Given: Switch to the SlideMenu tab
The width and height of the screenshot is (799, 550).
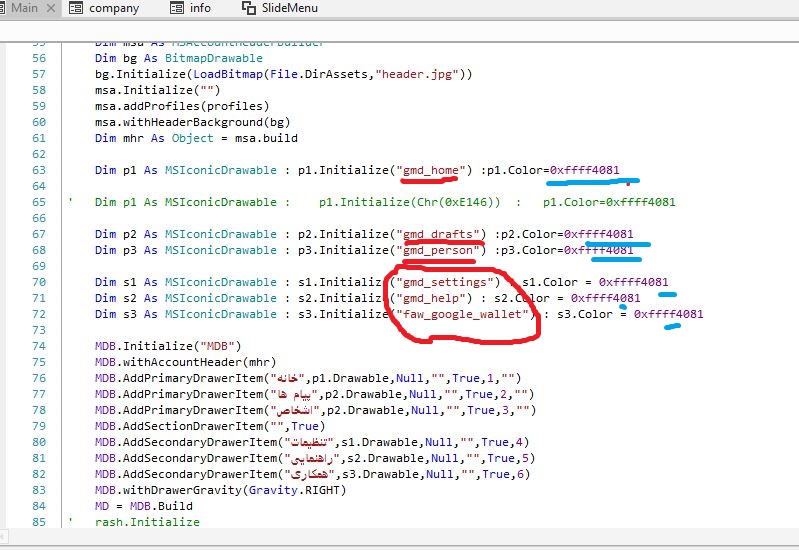Looking at the screenshot, I should point(291,8).
